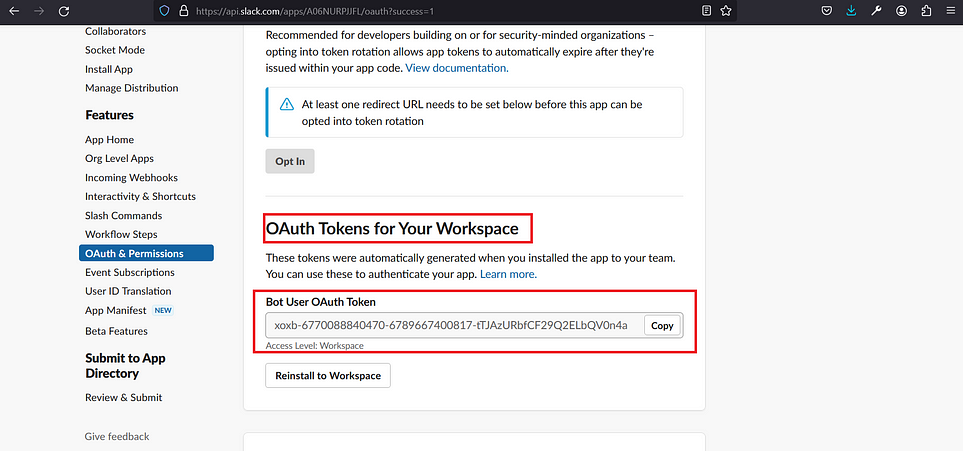This screenshot has height=451, width=963.
Task: Open the Learn more link
Action: pyautogui.click(x=509, y=274)
